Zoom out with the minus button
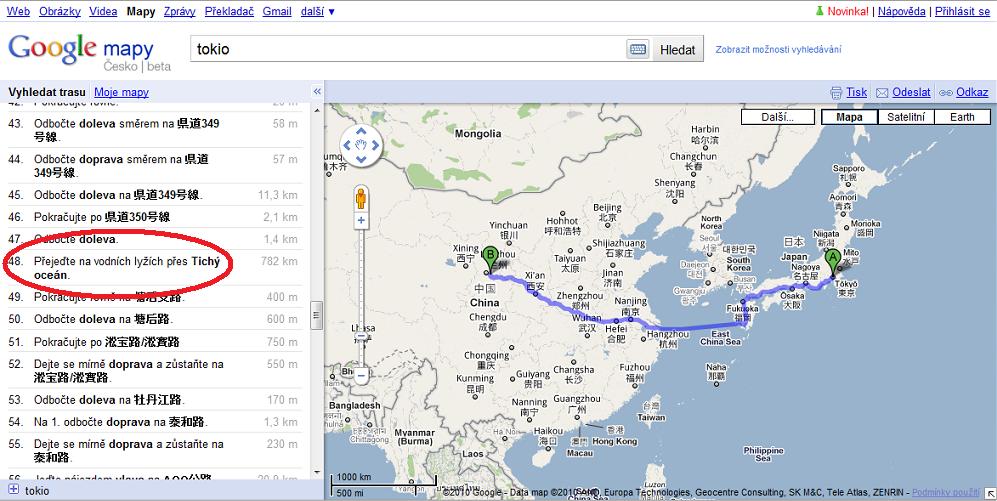 [361, 375]
